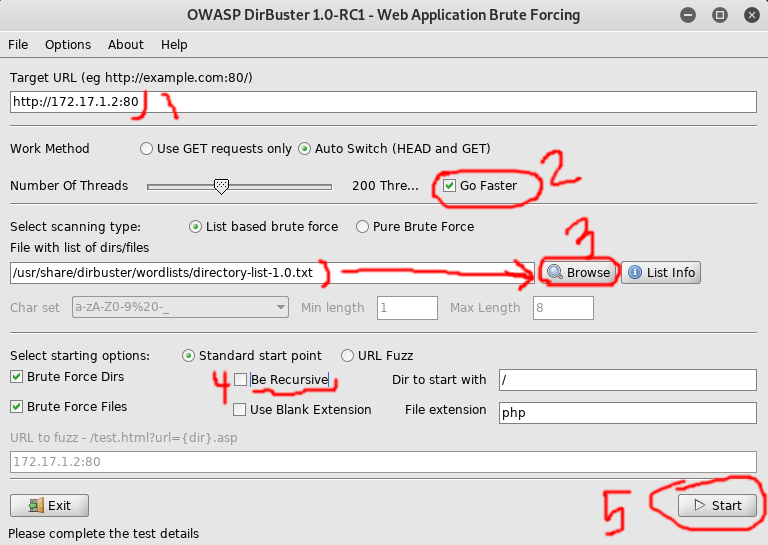Maximize the DirBuster window

[720, 15]
